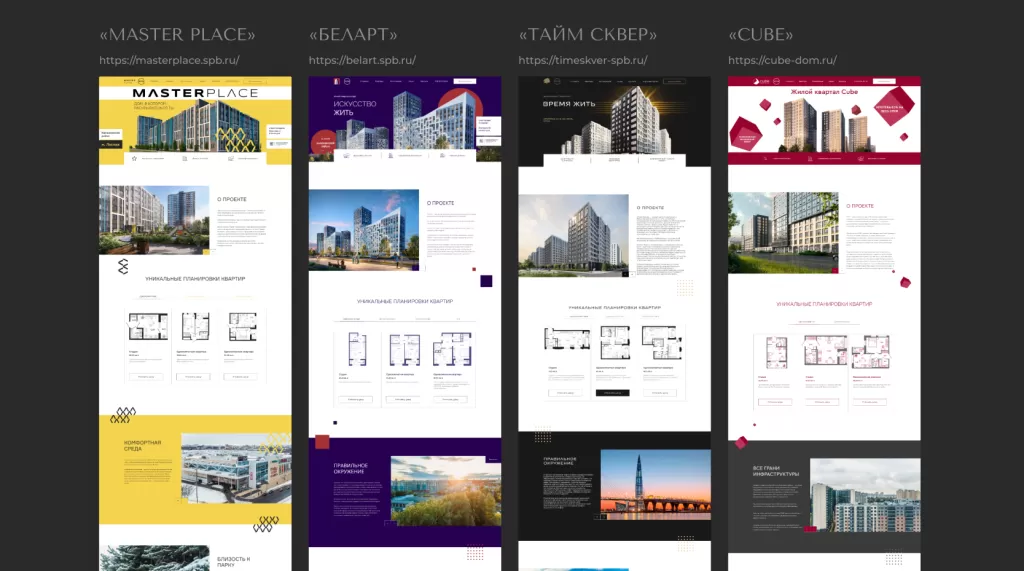Click the zigzag ornament below Master Place photo
This screenshot has width=1024, height=571.
pyautogui.click(x=123, y=267)
